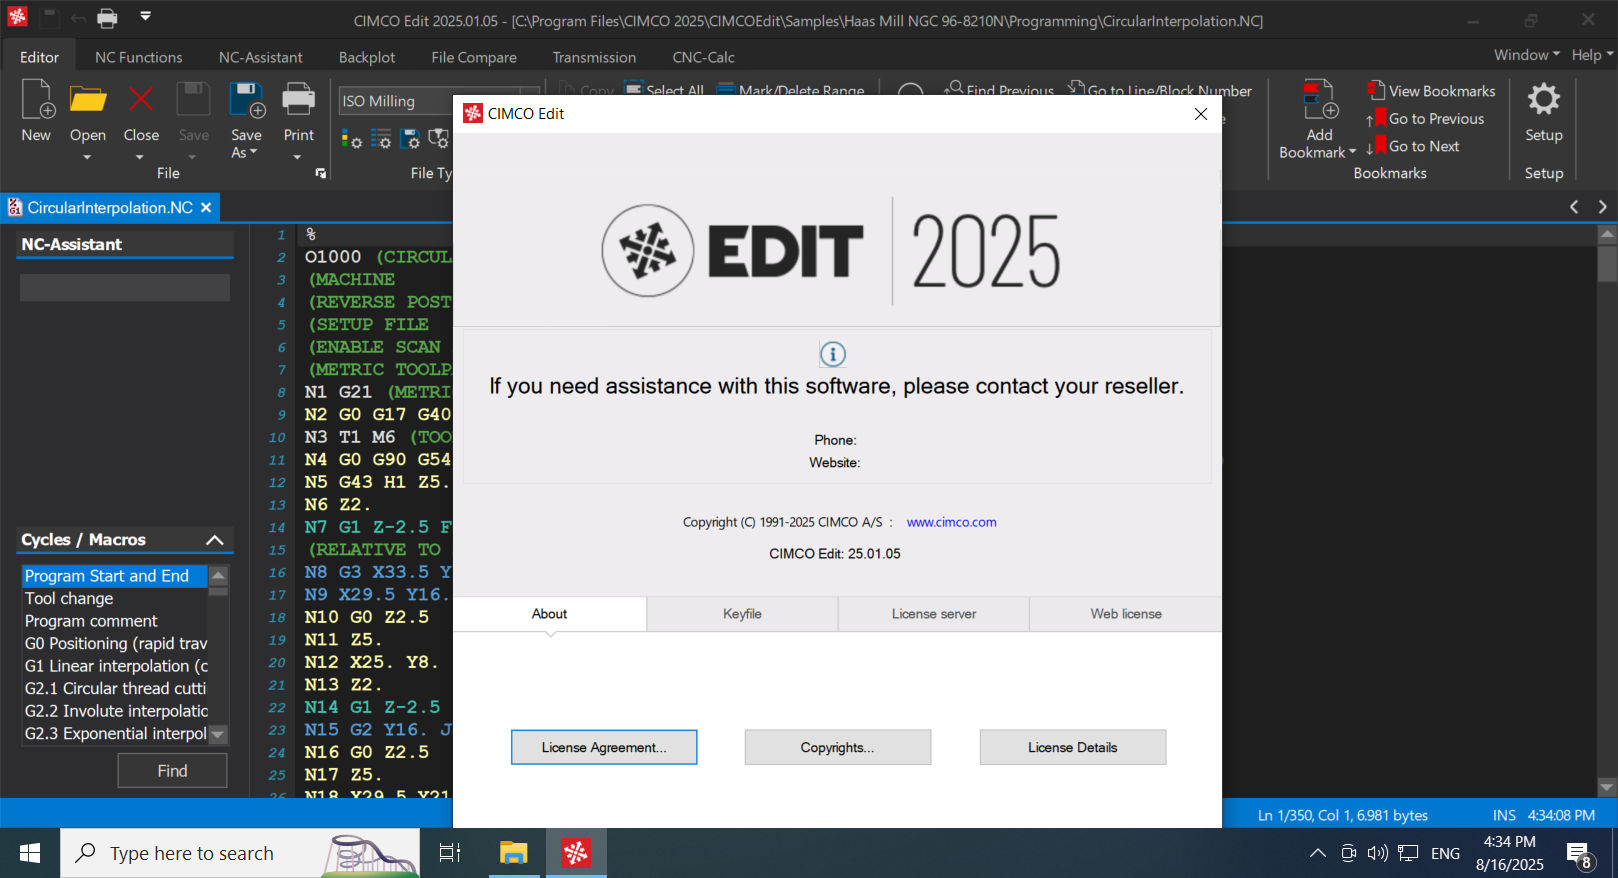The height and width of the screenshot is (878, 1618).
Task: Click the Add Bookmark icon
Action: [x=1320, y=101]
